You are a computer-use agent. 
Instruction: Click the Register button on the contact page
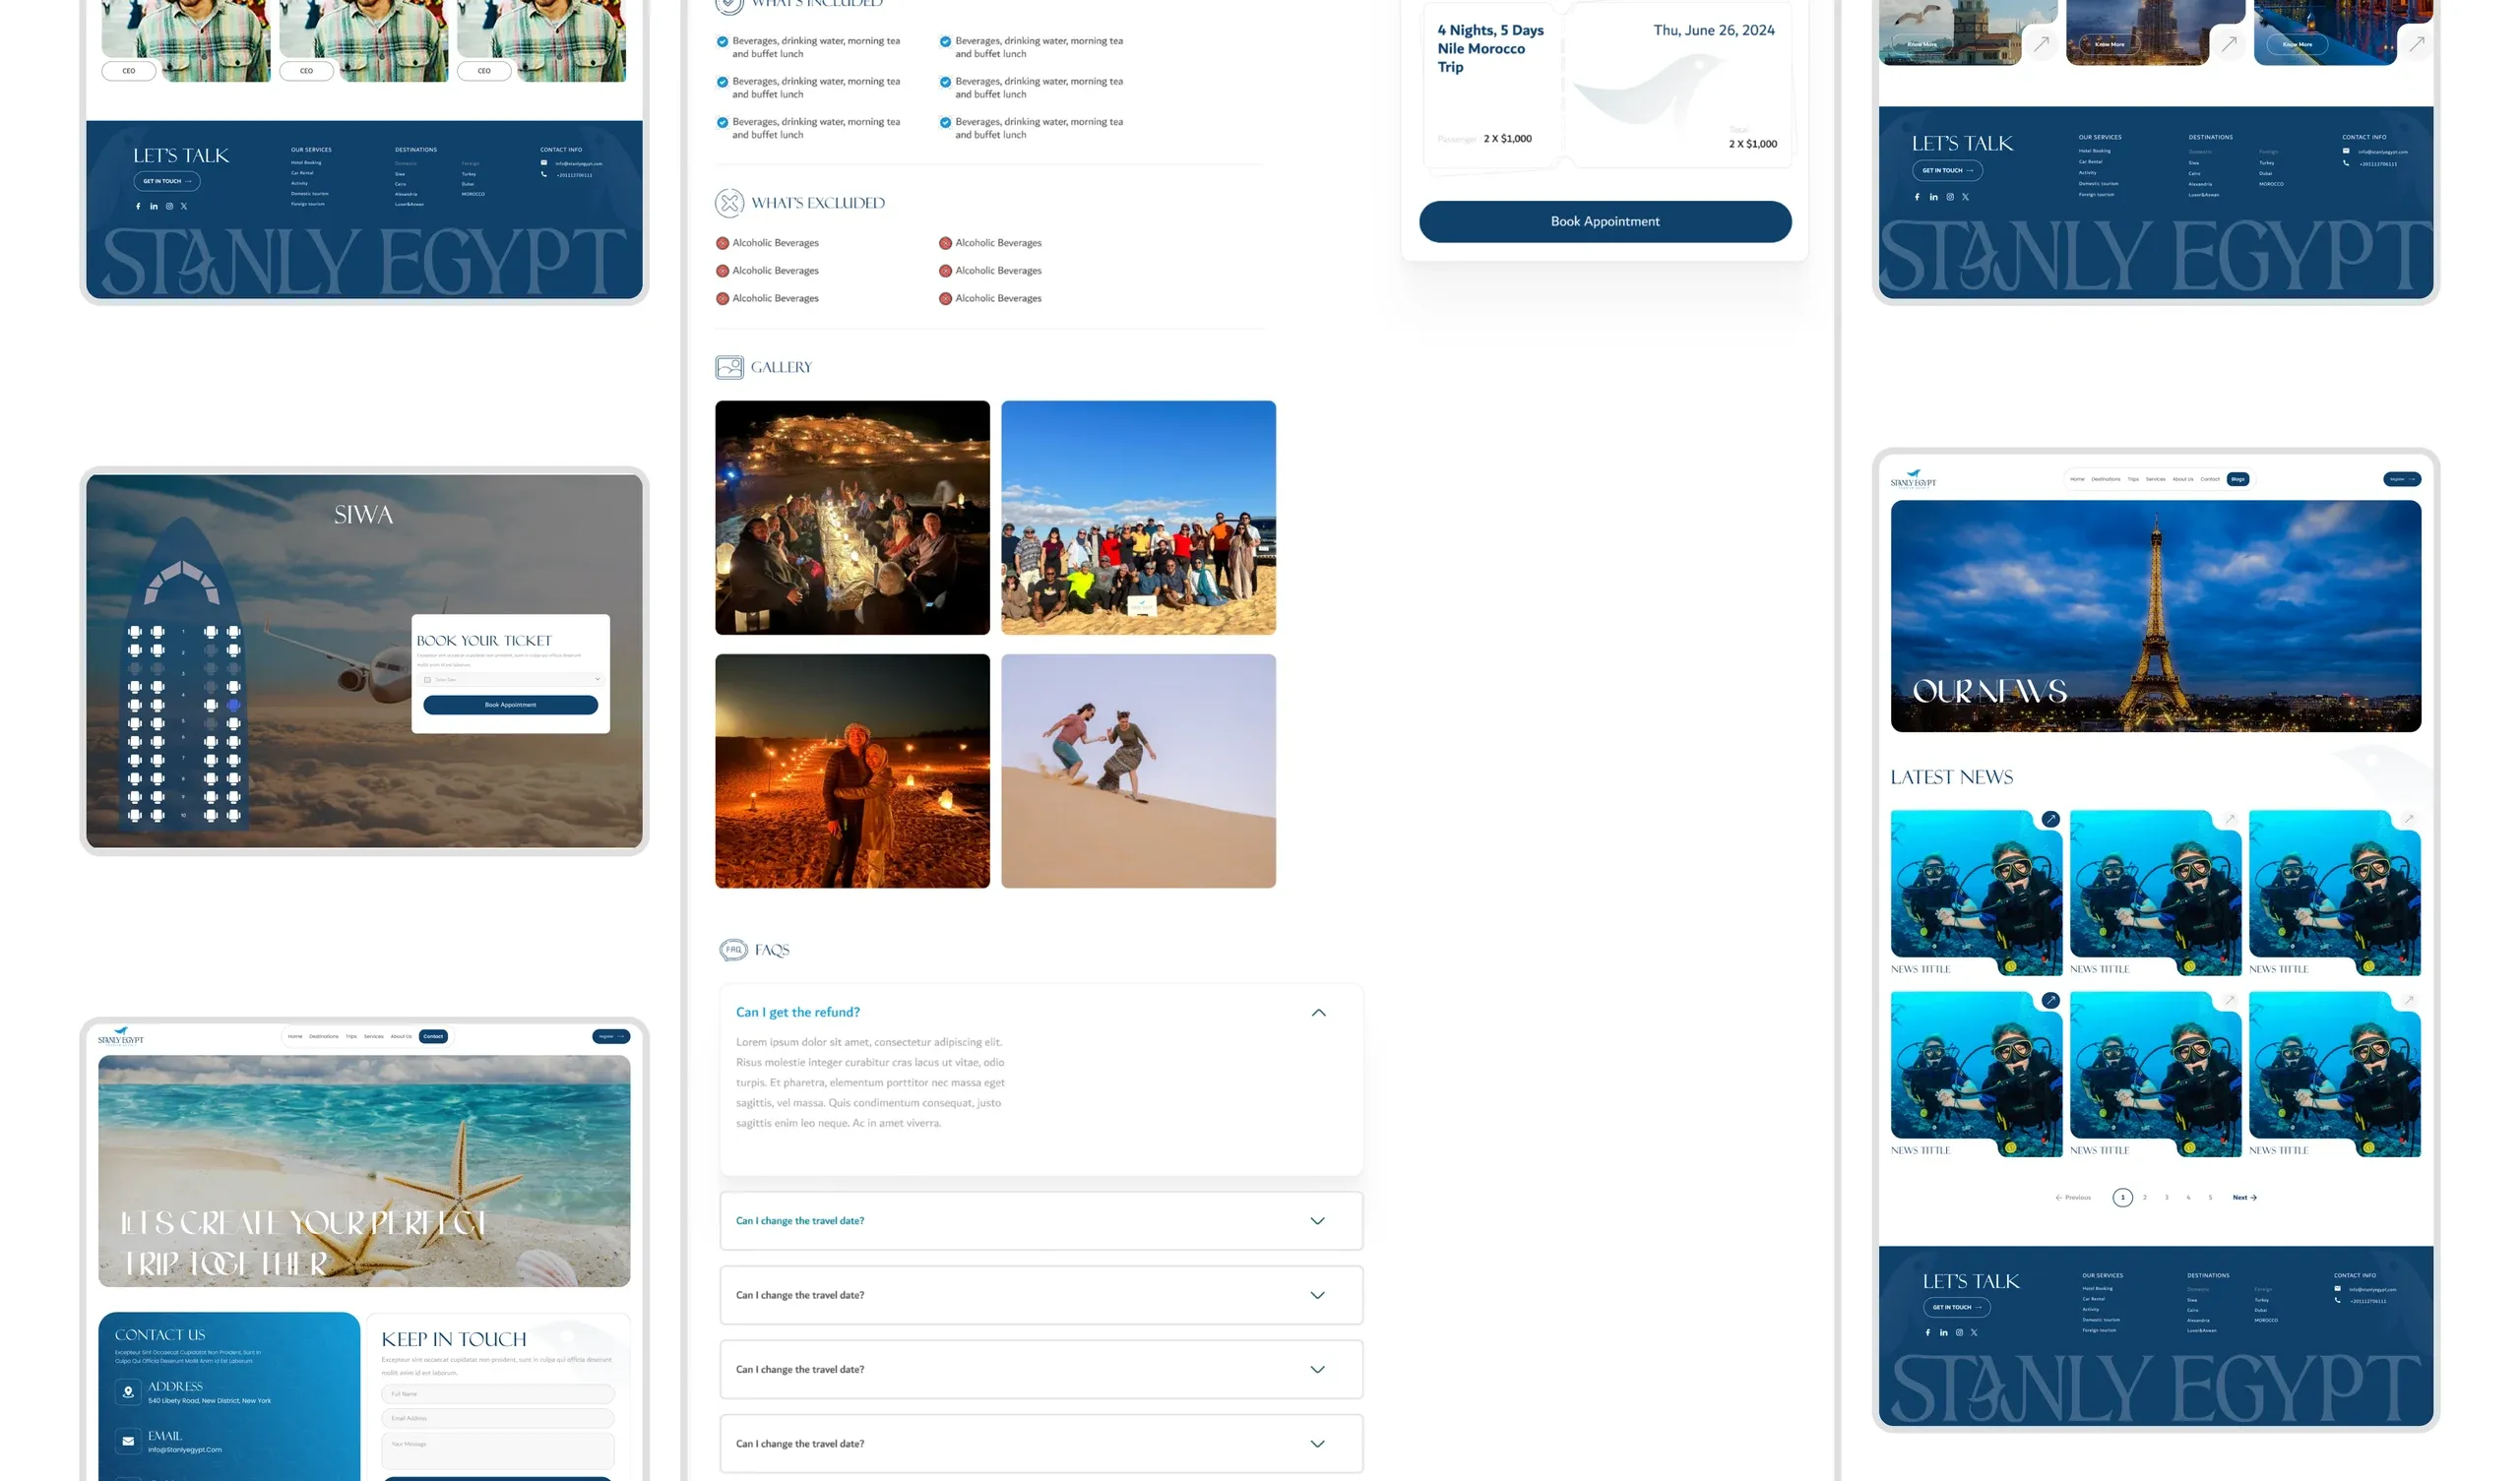(x=611, y=1036)
